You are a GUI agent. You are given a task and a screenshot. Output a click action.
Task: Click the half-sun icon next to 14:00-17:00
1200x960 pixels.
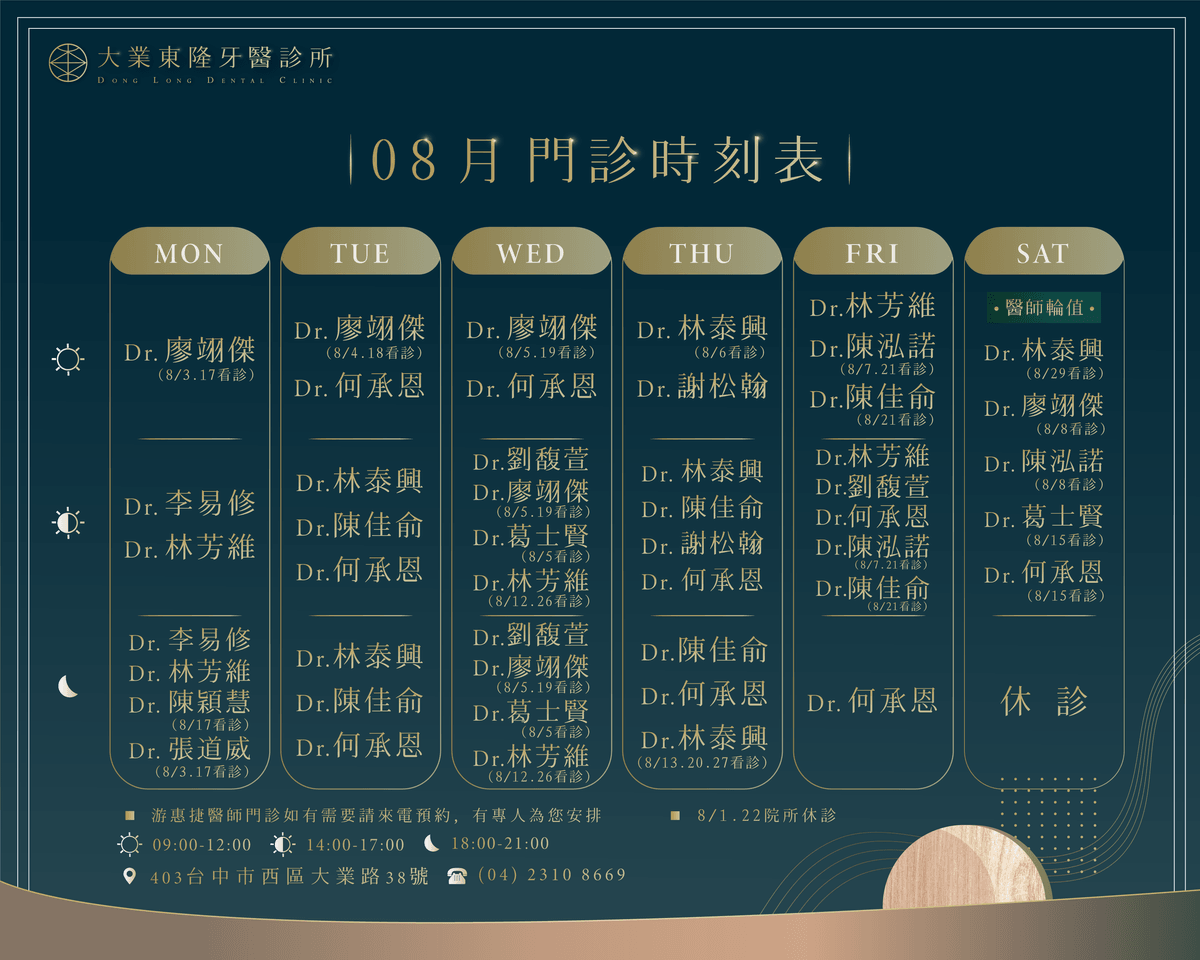(x=283, y=845)
